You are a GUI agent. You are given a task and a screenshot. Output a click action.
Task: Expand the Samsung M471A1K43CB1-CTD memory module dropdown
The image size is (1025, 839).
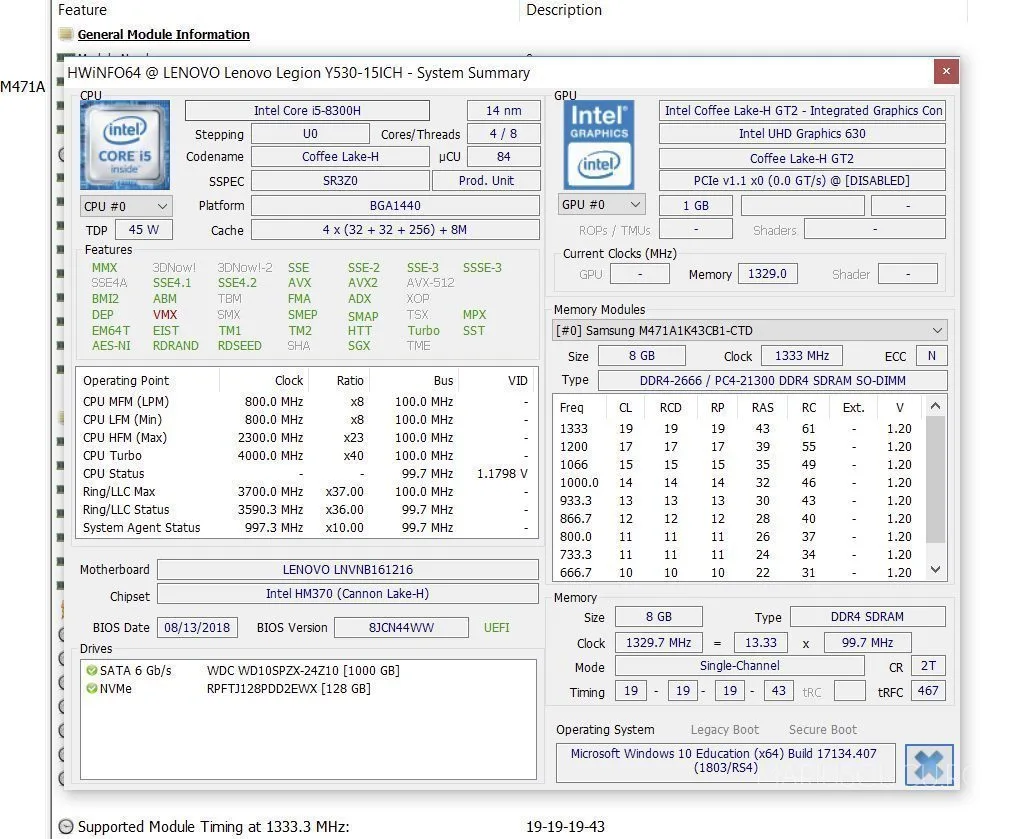[x=749, y=330]
